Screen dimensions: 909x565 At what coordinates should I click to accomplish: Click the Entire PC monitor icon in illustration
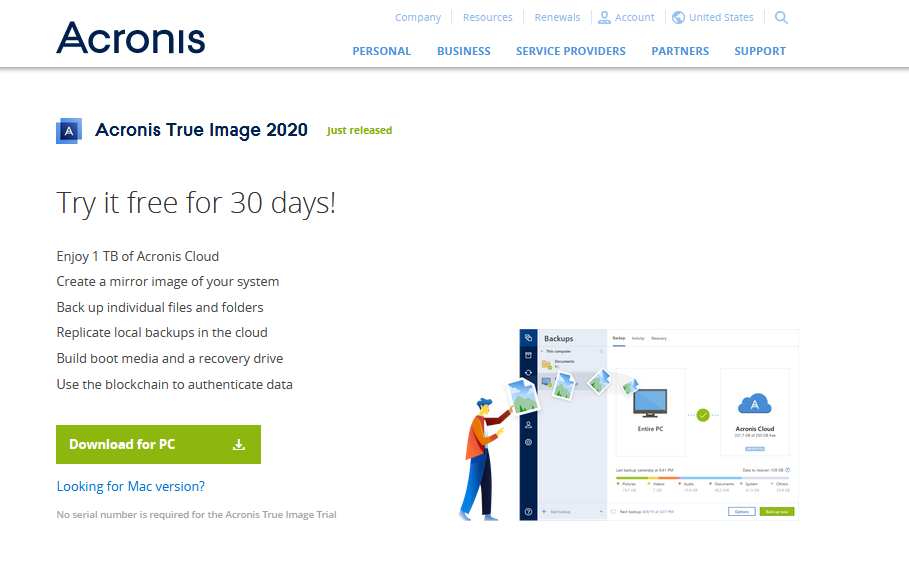coord(650,403)
